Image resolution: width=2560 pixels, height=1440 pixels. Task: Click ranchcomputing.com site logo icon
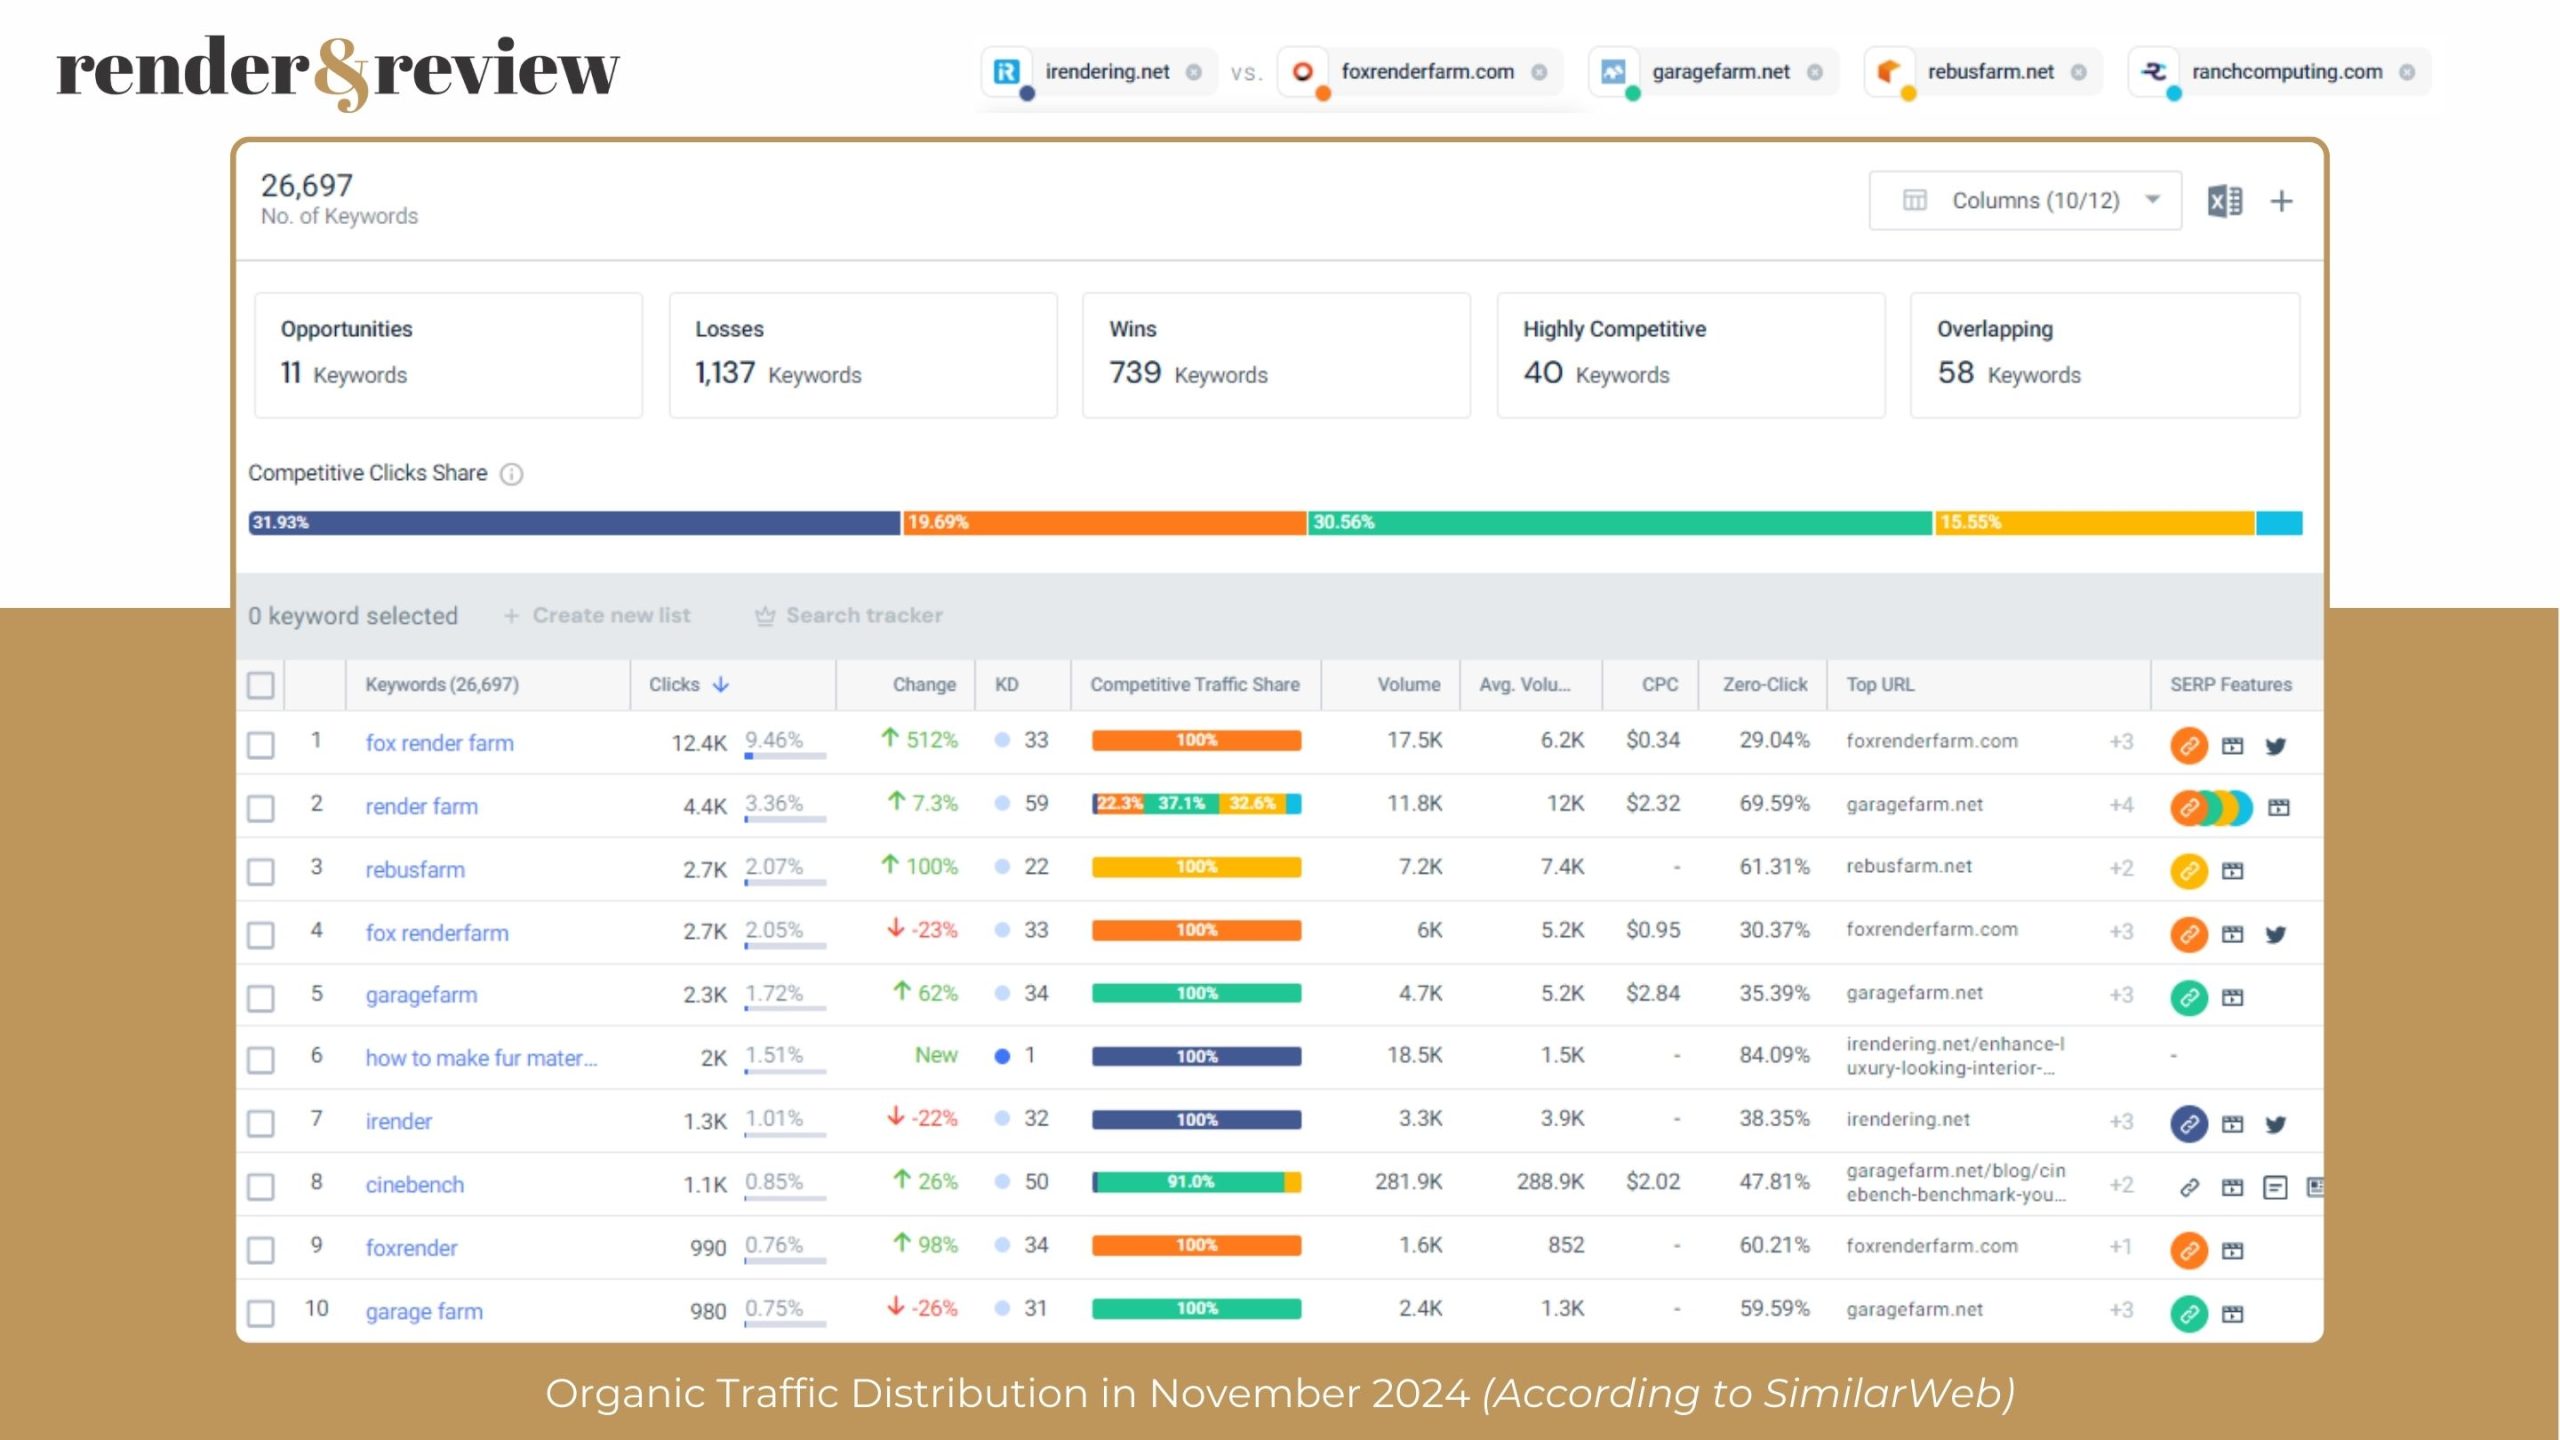pos(2153,71)
